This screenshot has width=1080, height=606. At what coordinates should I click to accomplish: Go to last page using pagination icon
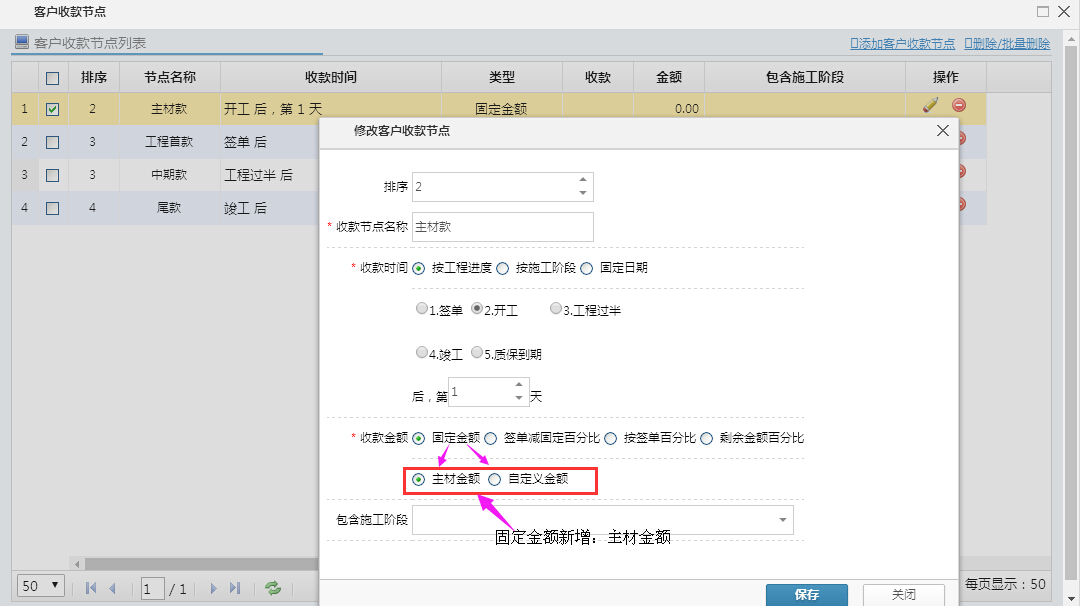point(237,588)
